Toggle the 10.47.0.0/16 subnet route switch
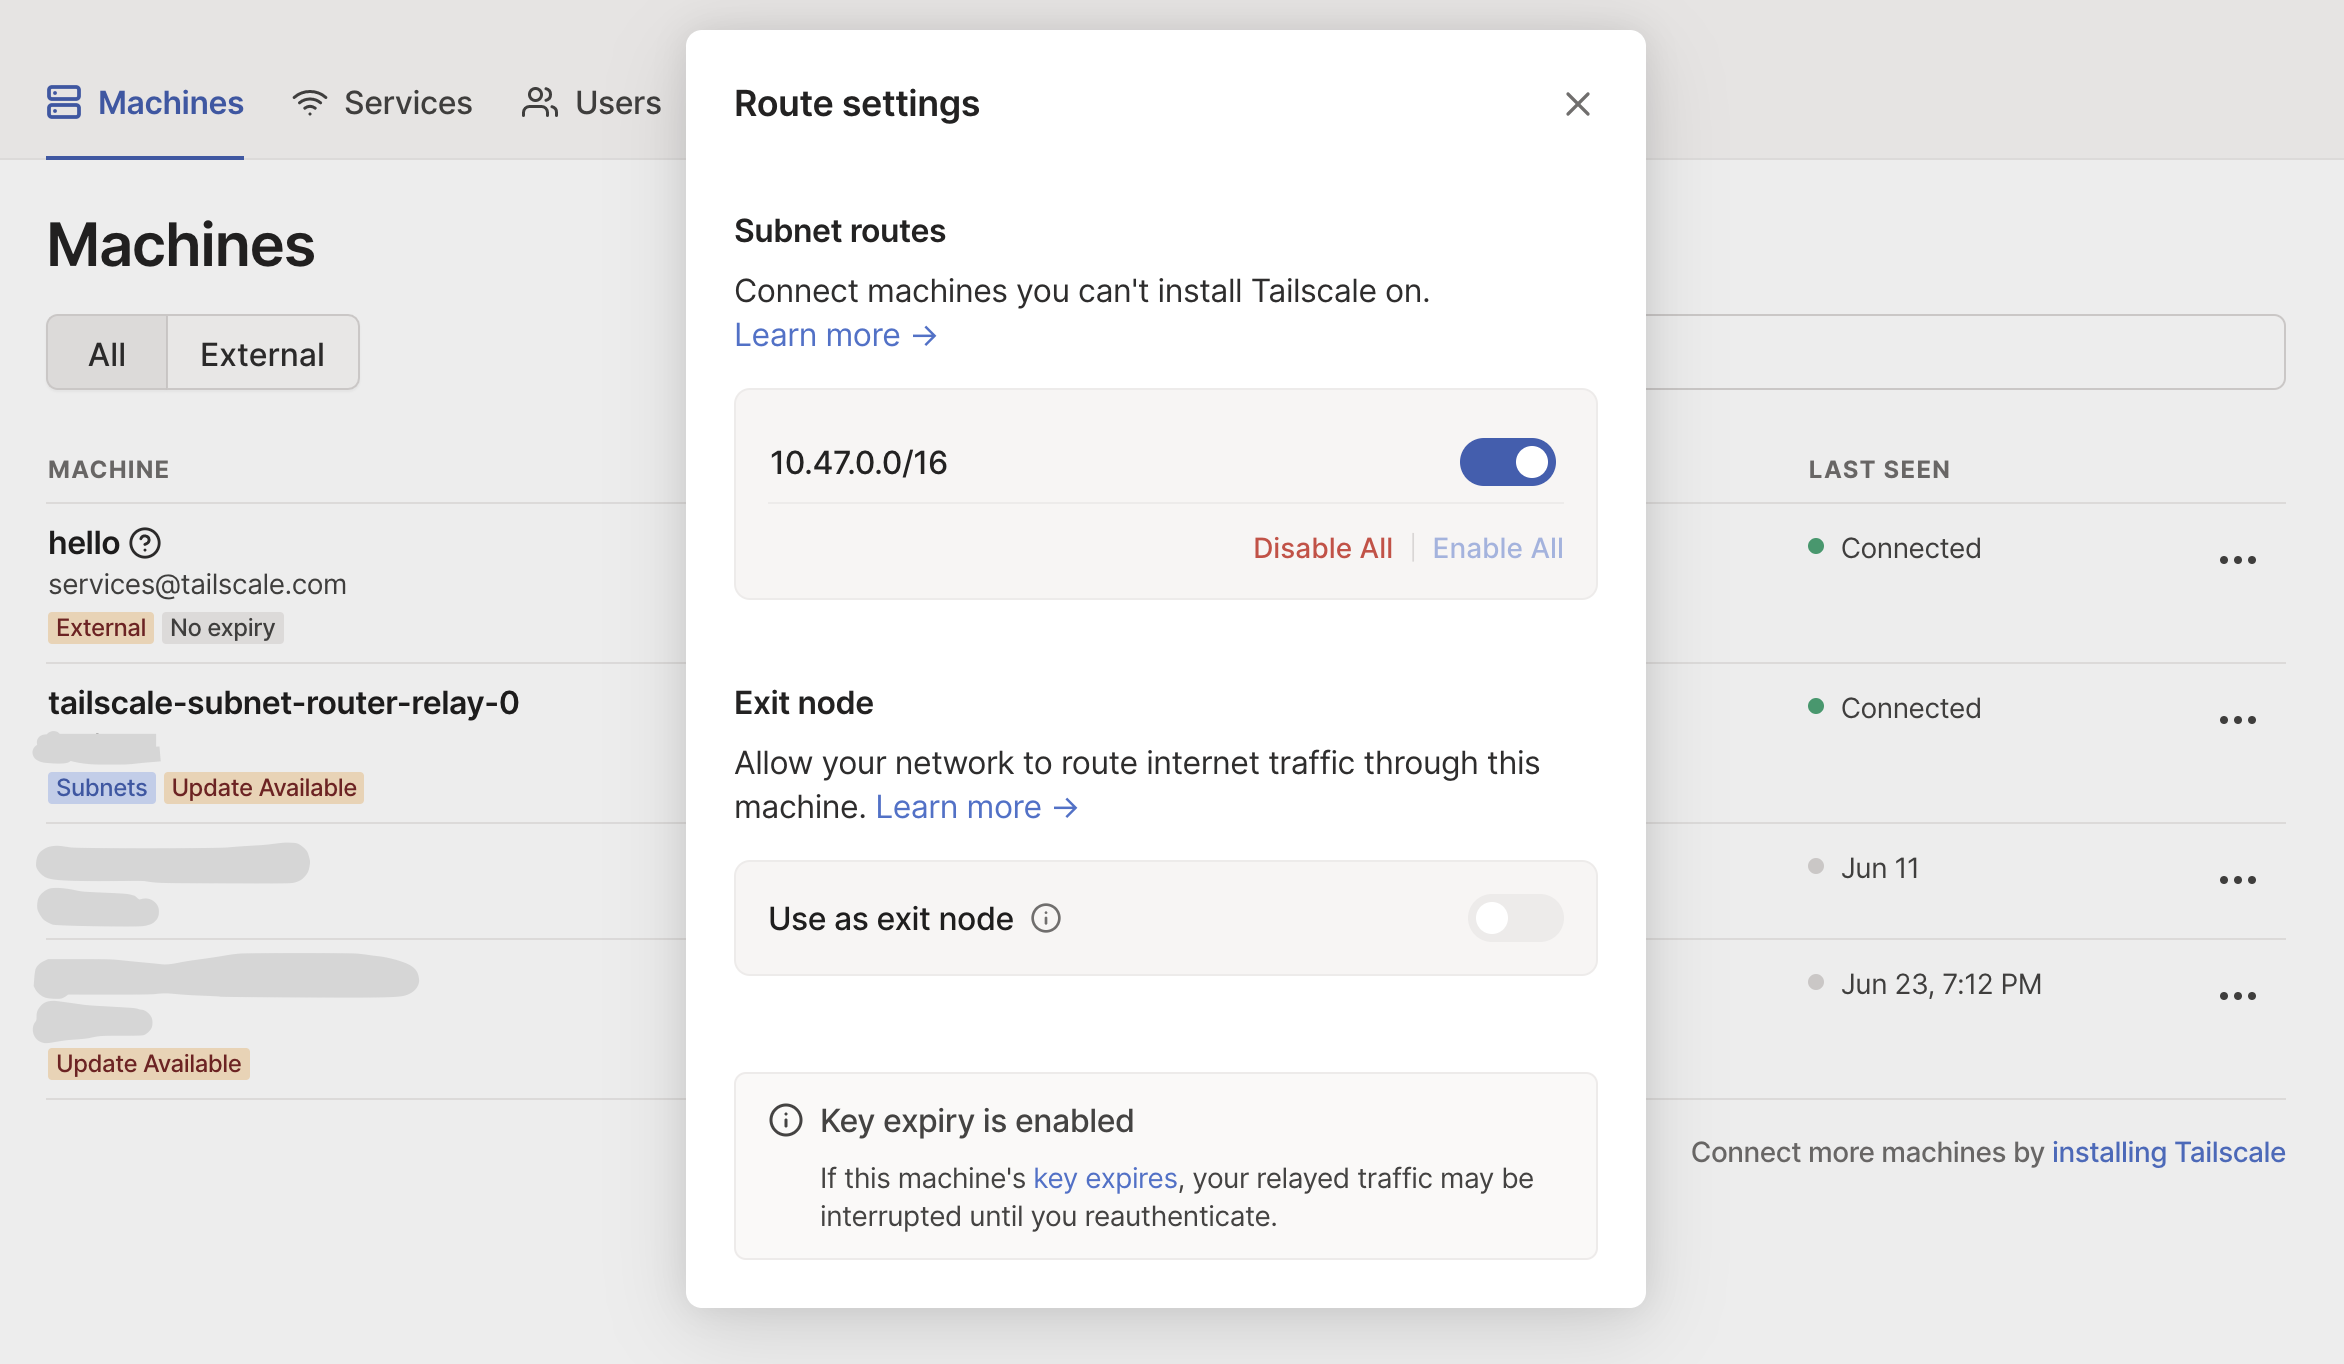2344x1364 pixels. (1507, 462)
